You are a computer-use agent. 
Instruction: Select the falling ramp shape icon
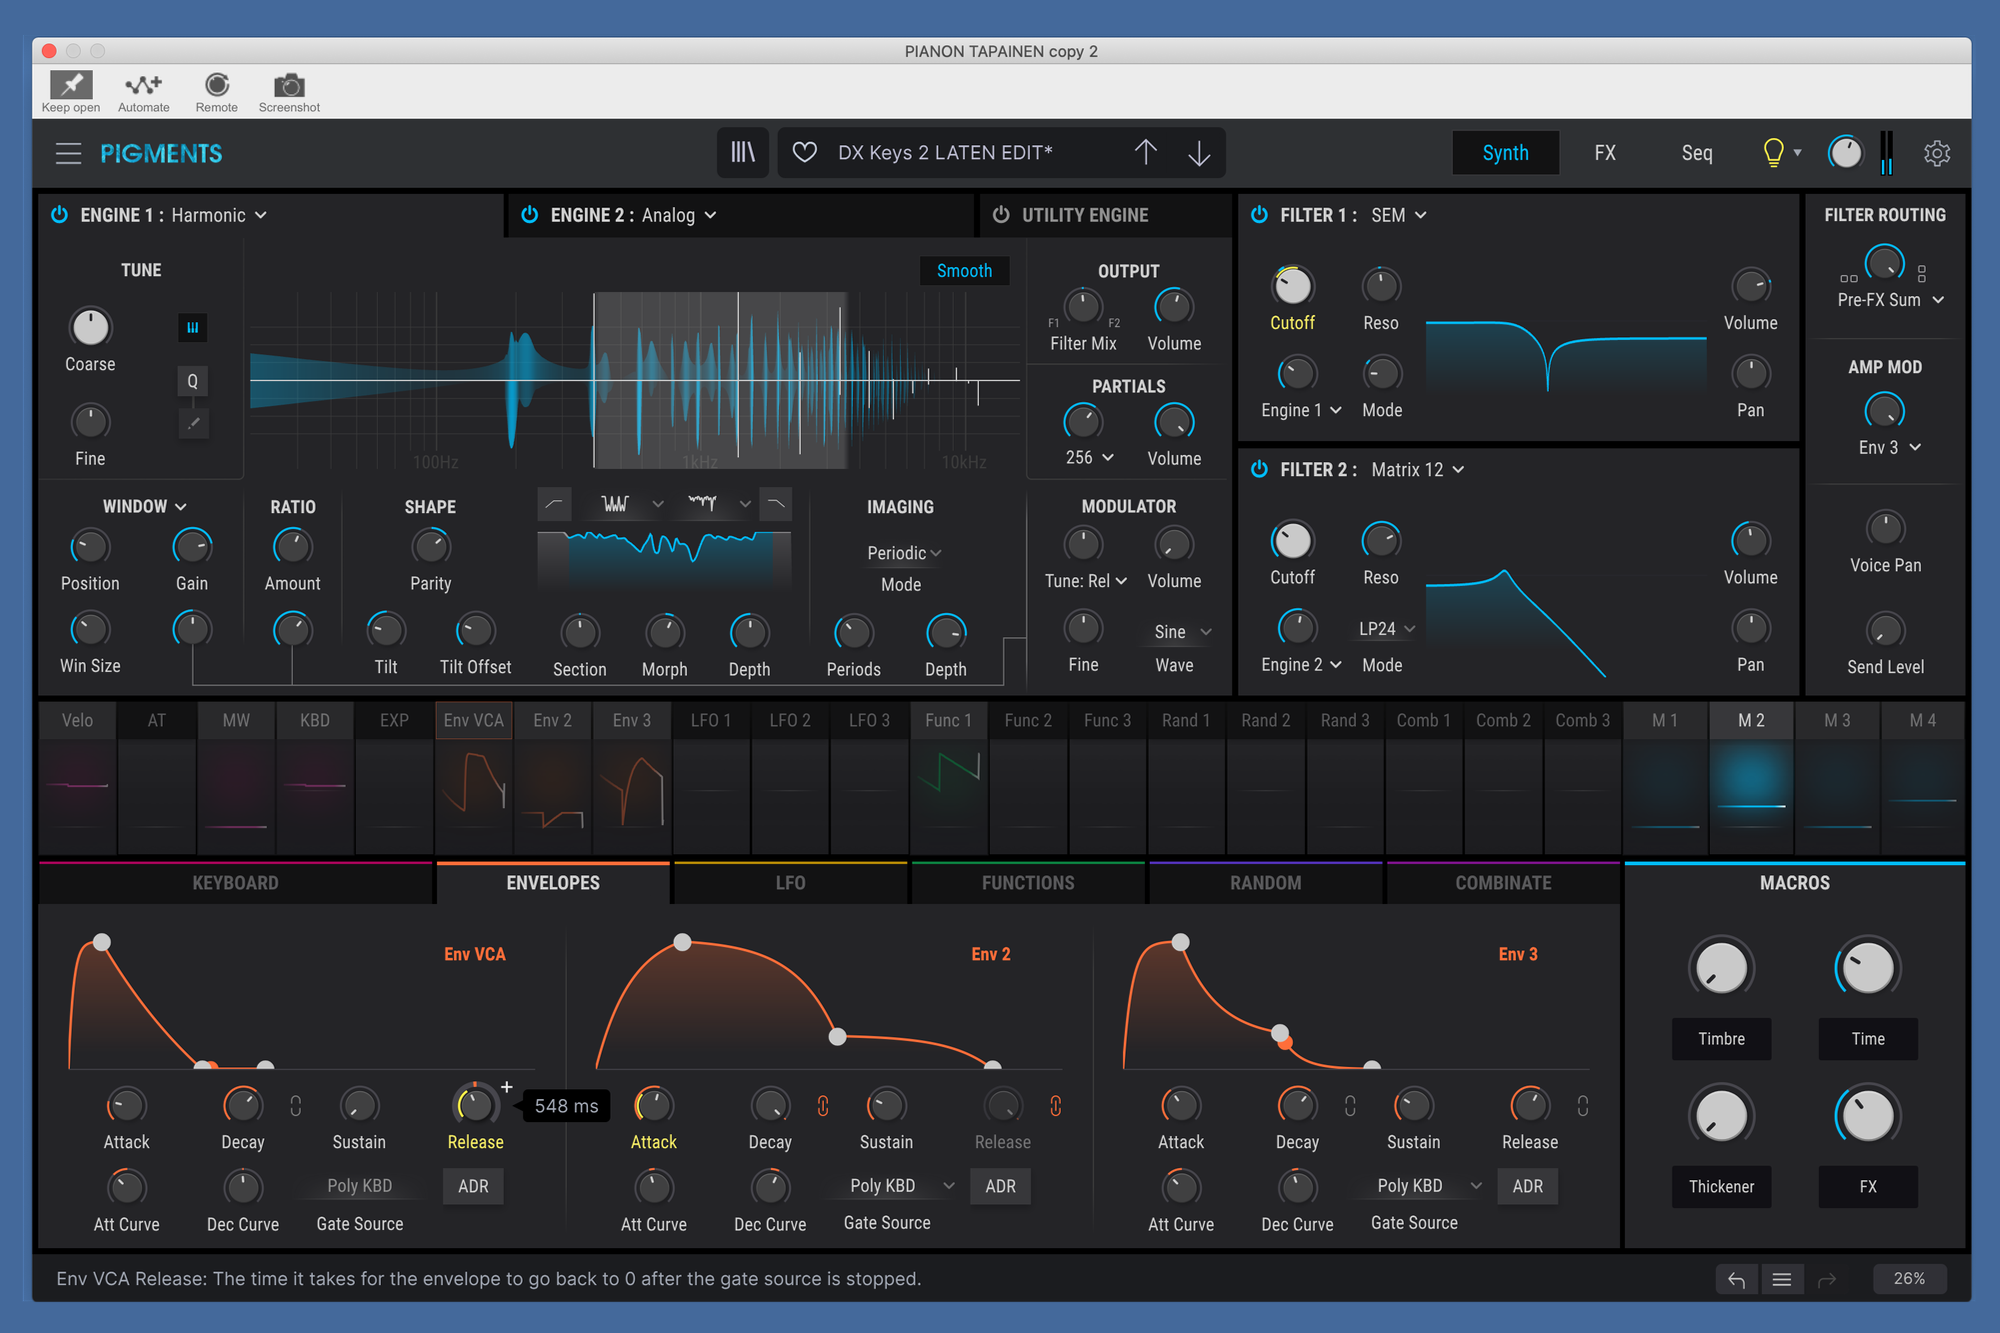tap(775, 504)
